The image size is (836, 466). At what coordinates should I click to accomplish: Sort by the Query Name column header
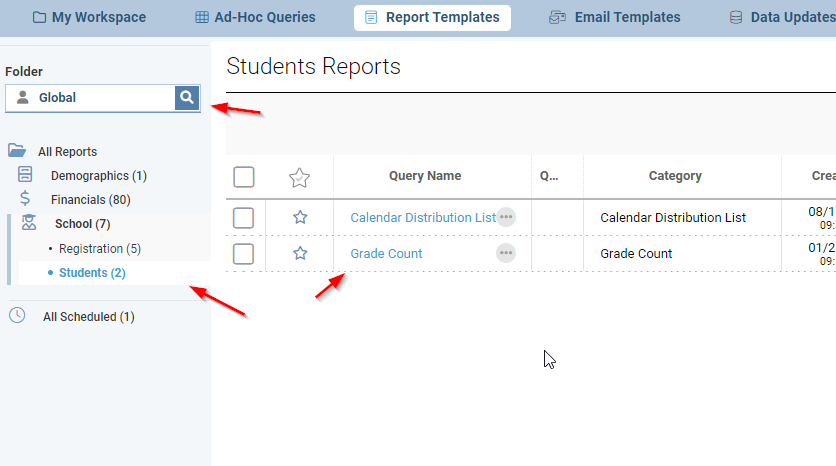(425, 176)
